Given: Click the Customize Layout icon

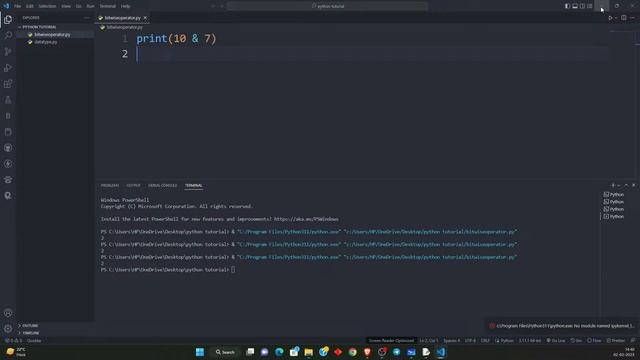Looking at the screenshot, I should [x=590, y=6].
